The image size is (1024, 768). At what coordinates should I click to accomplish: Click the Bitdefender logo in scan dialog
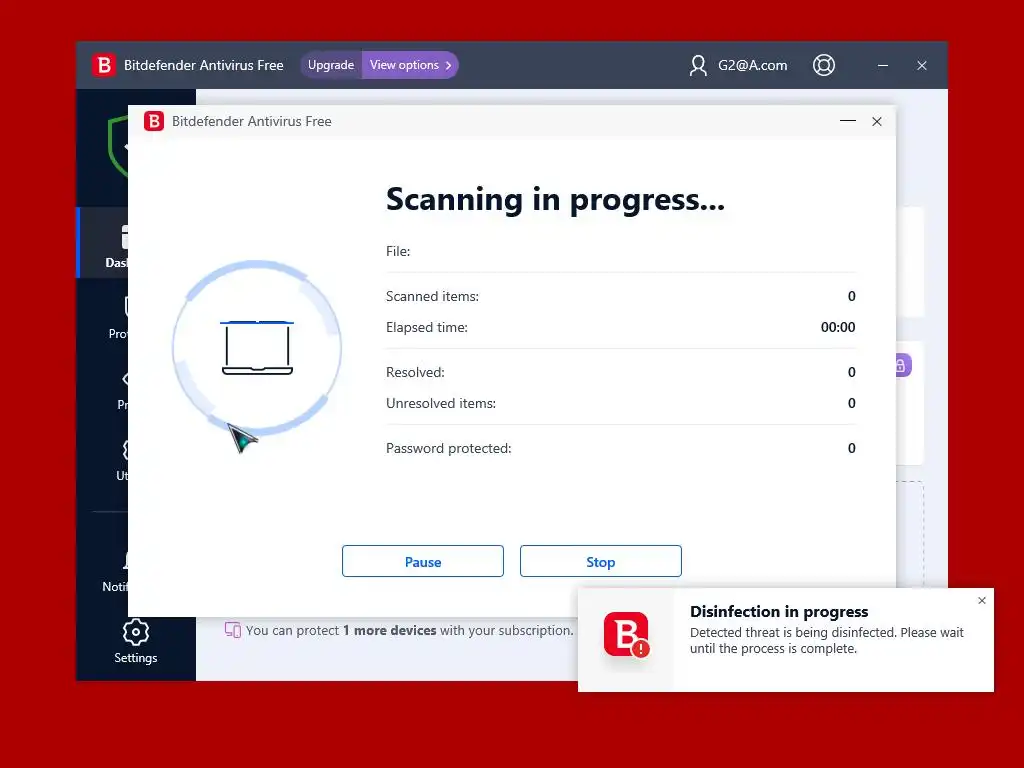pos(153,121)
